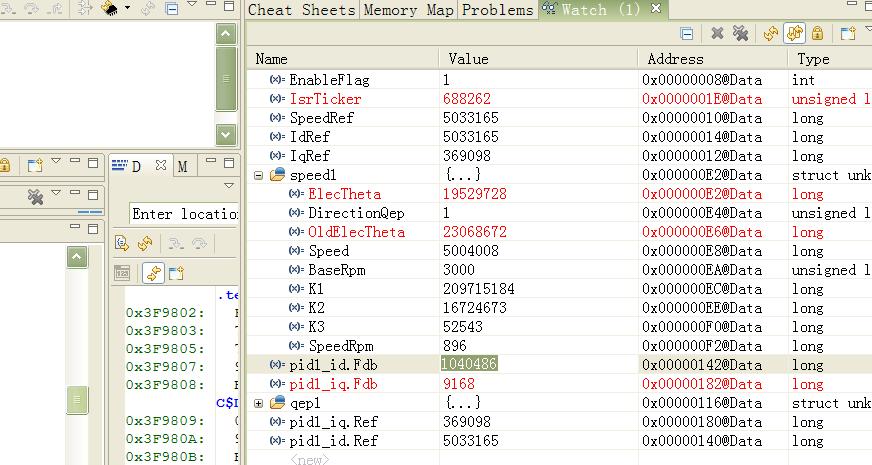
Task: Toggle the Watch view scroll lock
Action: [x=818, y=33]
